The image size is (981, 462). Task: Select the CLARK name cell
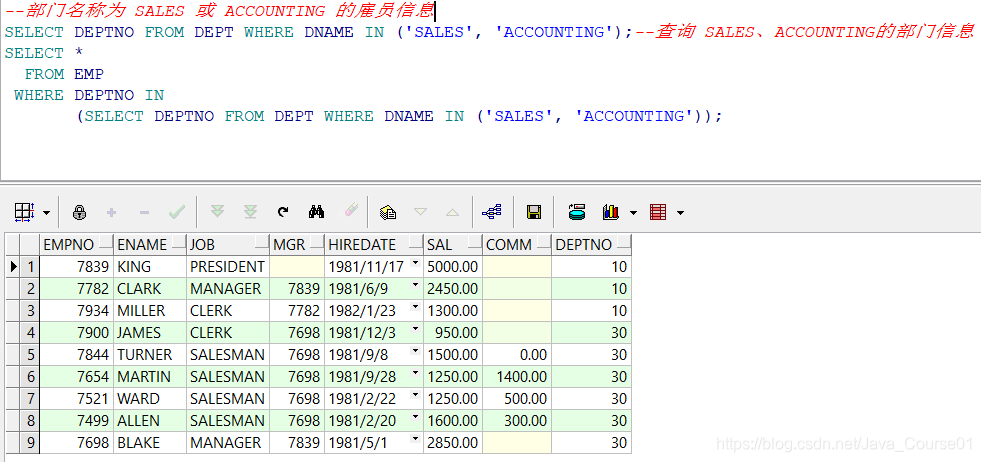pos(150,289)
